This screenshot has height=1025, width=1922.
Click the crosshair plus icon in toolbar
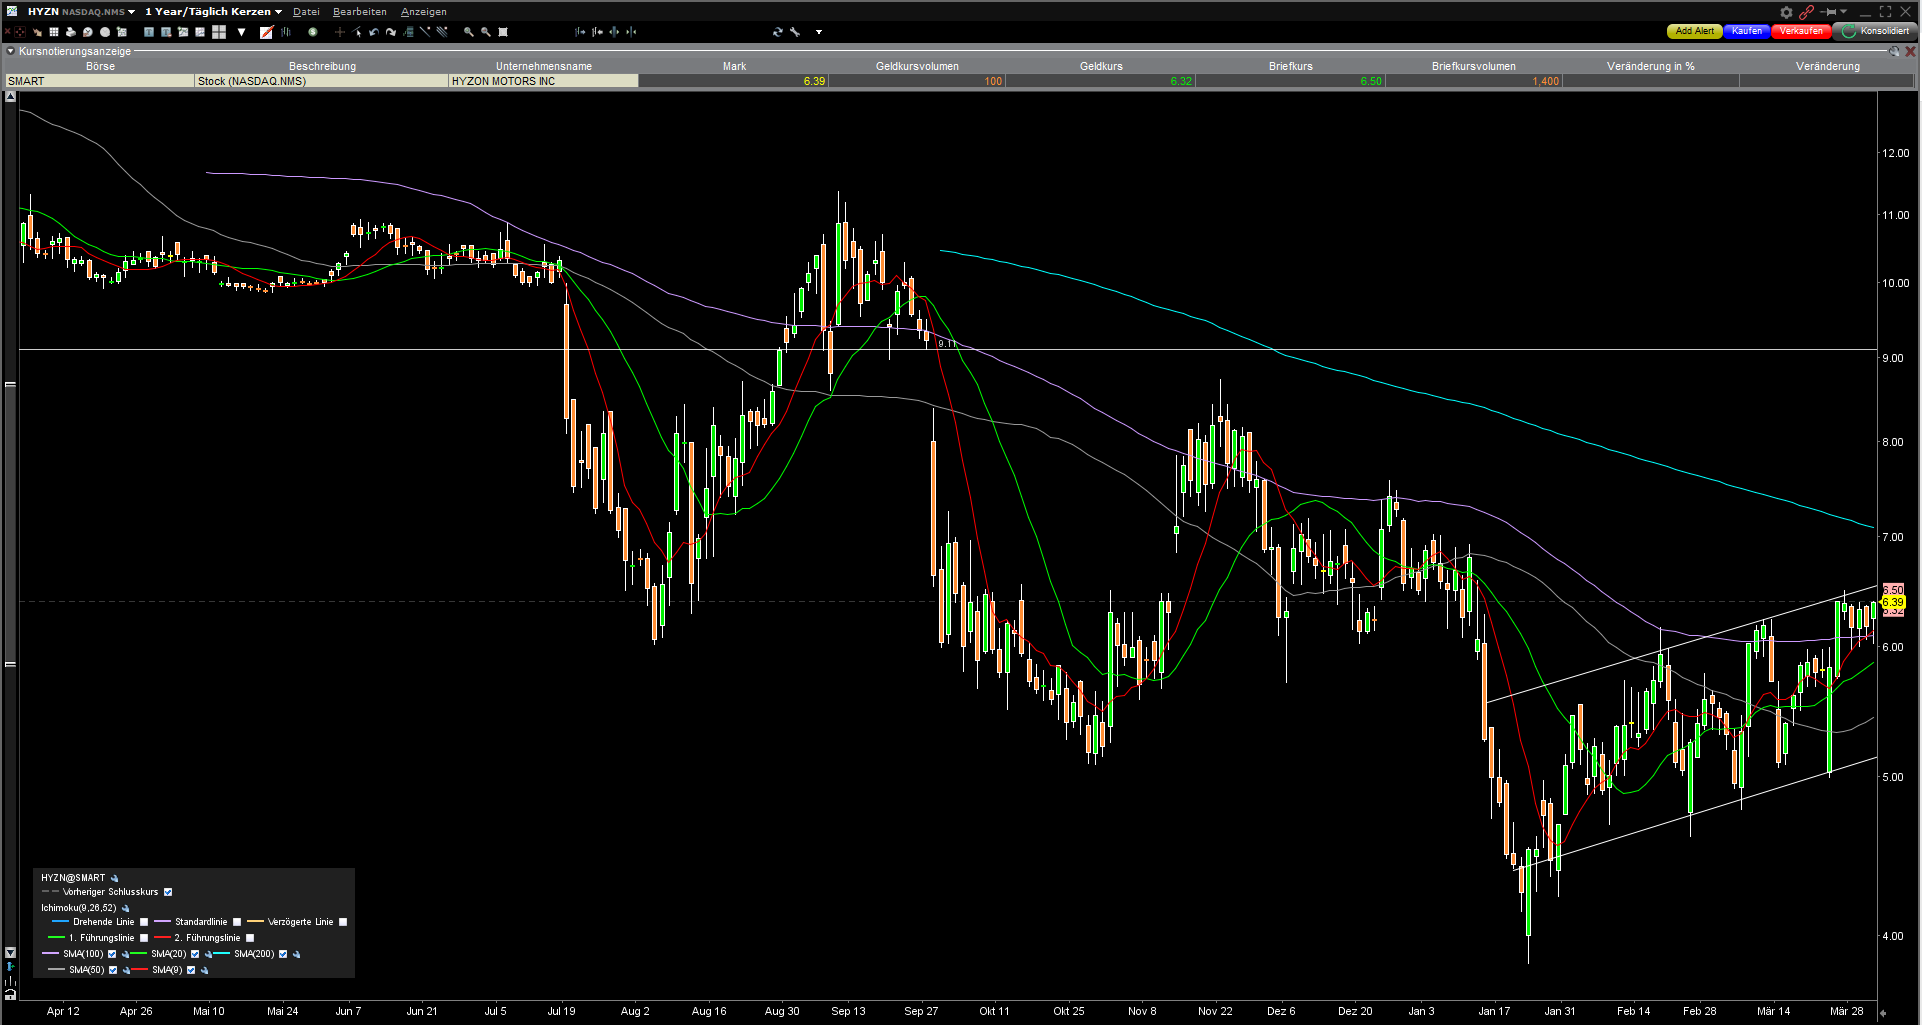(339, 32)
